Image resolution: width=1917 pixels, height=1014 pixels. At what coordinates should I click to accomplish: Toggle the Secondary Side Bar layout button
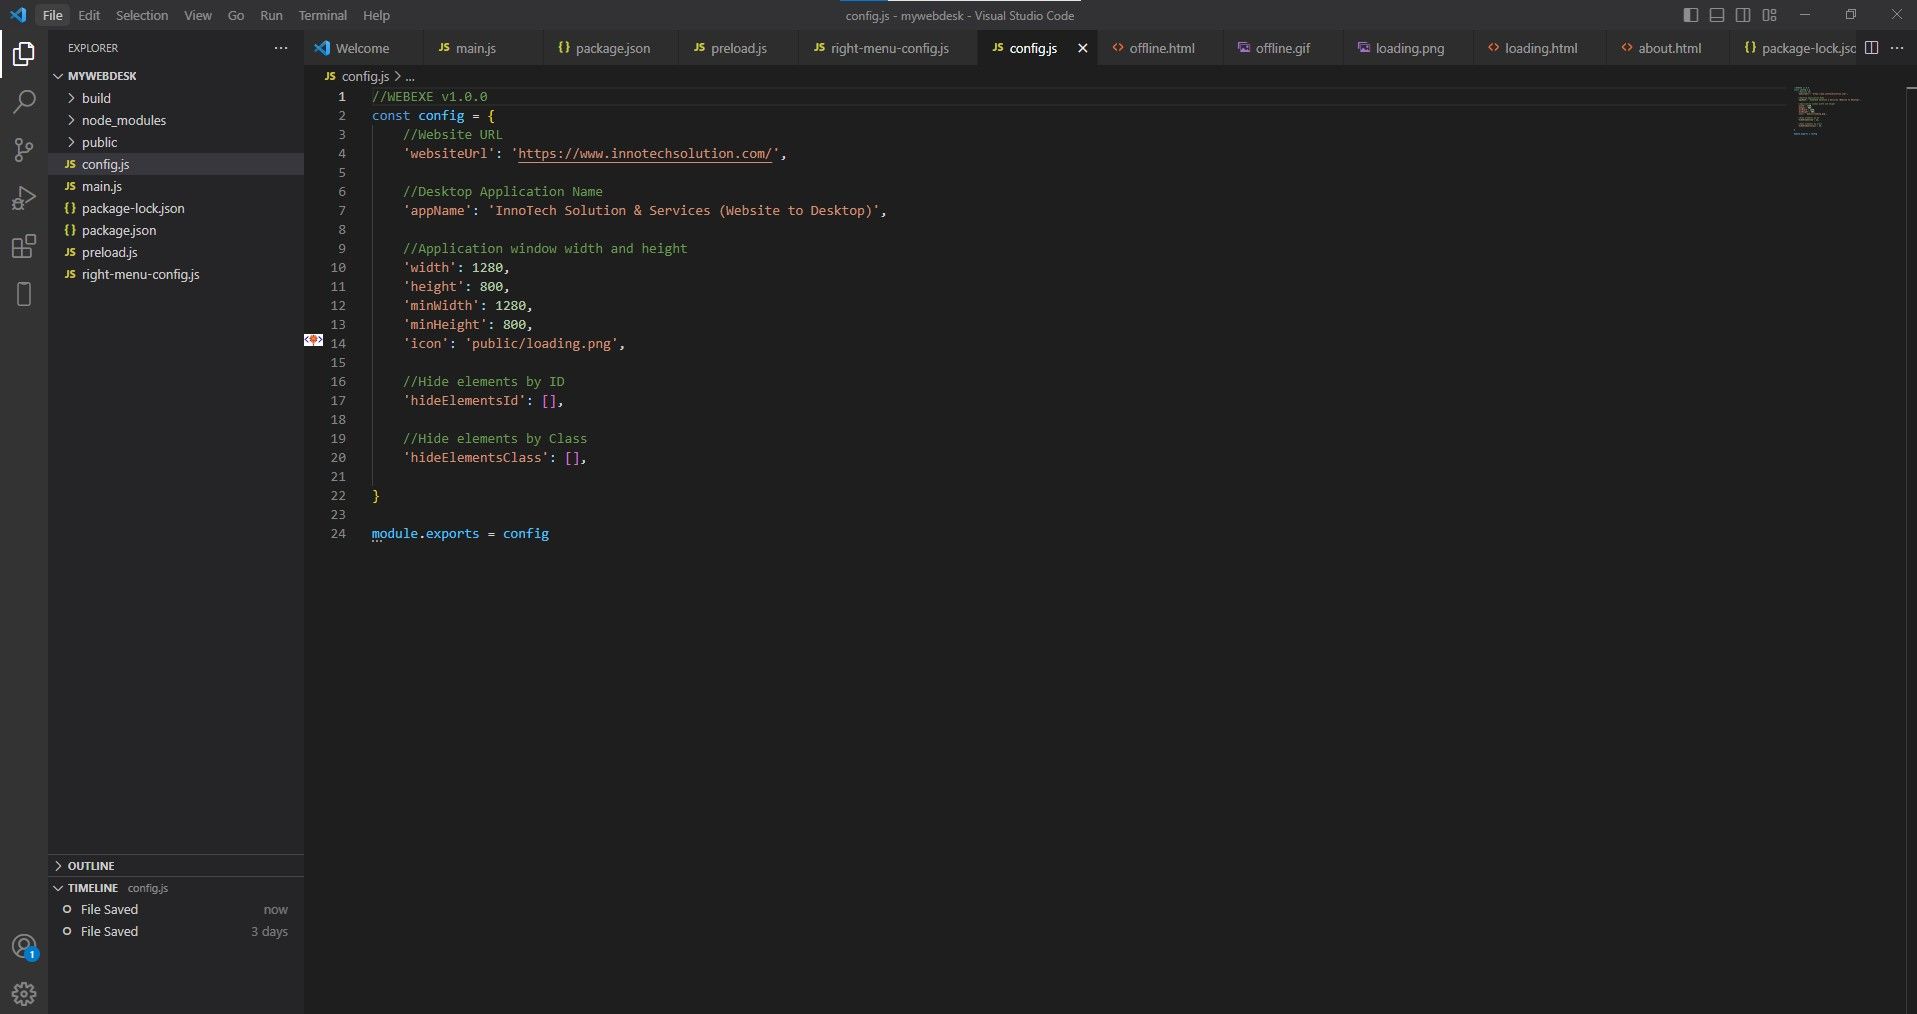pyautogui.click(x=1743, y=15)
